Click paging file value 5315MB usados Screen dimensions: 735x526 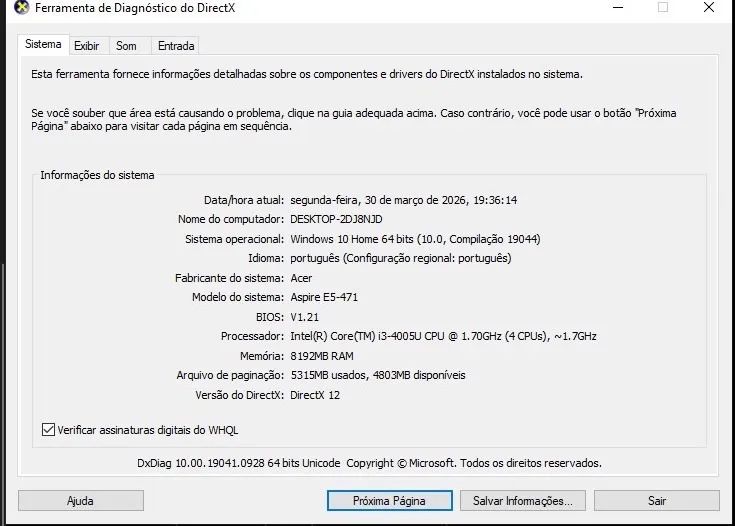pyautogui.click(x=378, y=375)
